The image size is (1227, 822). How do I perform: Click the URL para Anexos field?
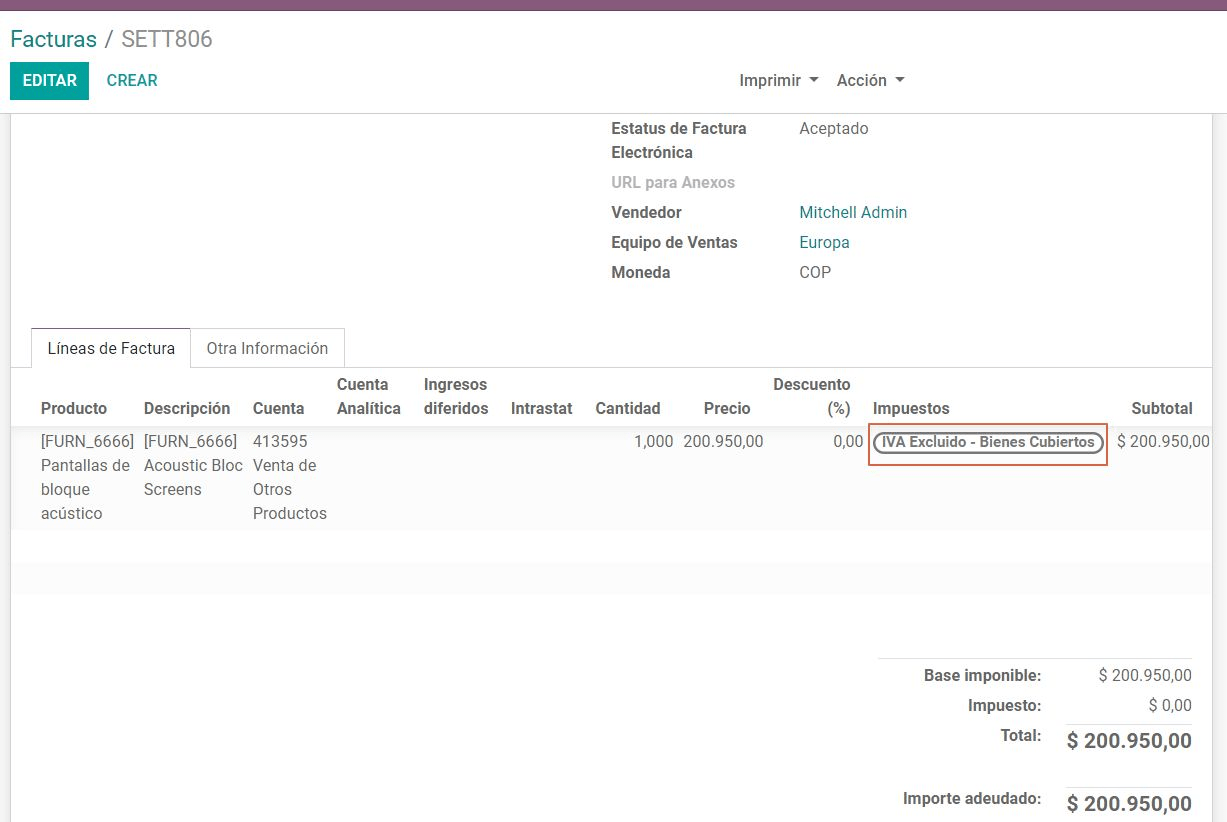coord(673,182)
